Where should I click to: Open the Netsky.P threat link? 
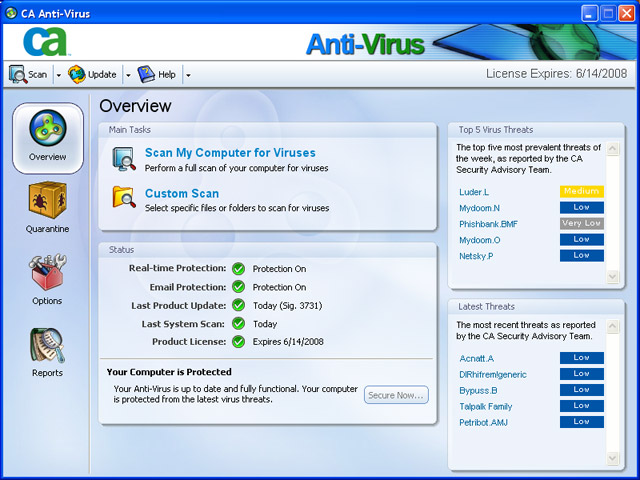point(476,256)
